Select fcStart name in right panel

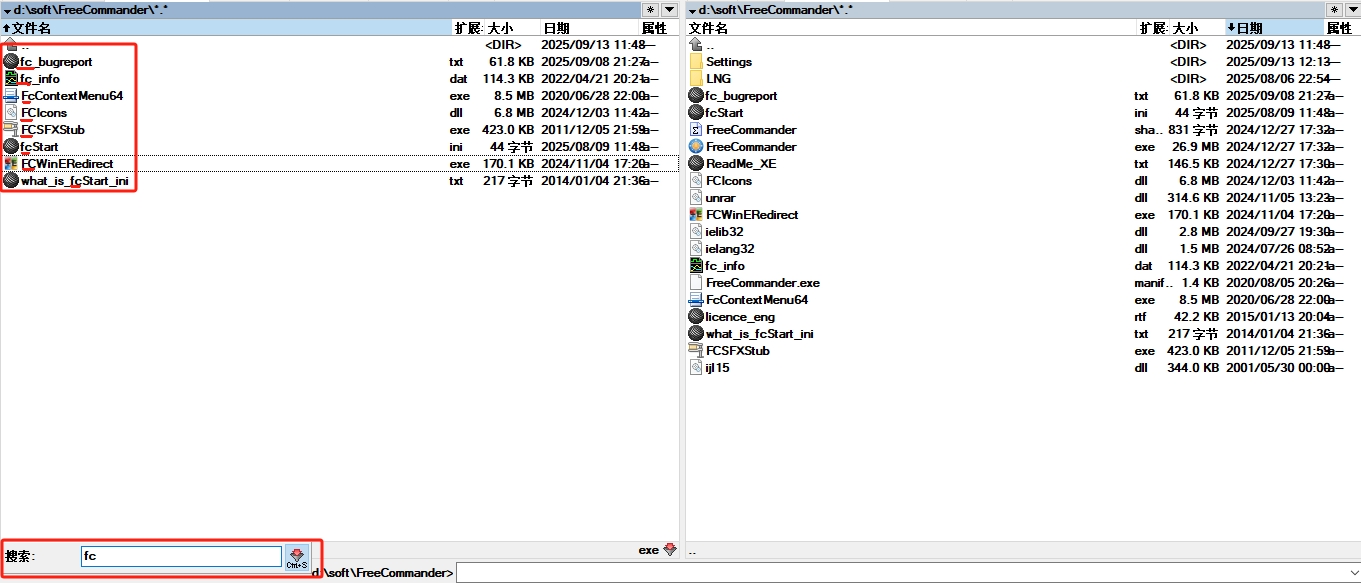click(x=724, y=113)
